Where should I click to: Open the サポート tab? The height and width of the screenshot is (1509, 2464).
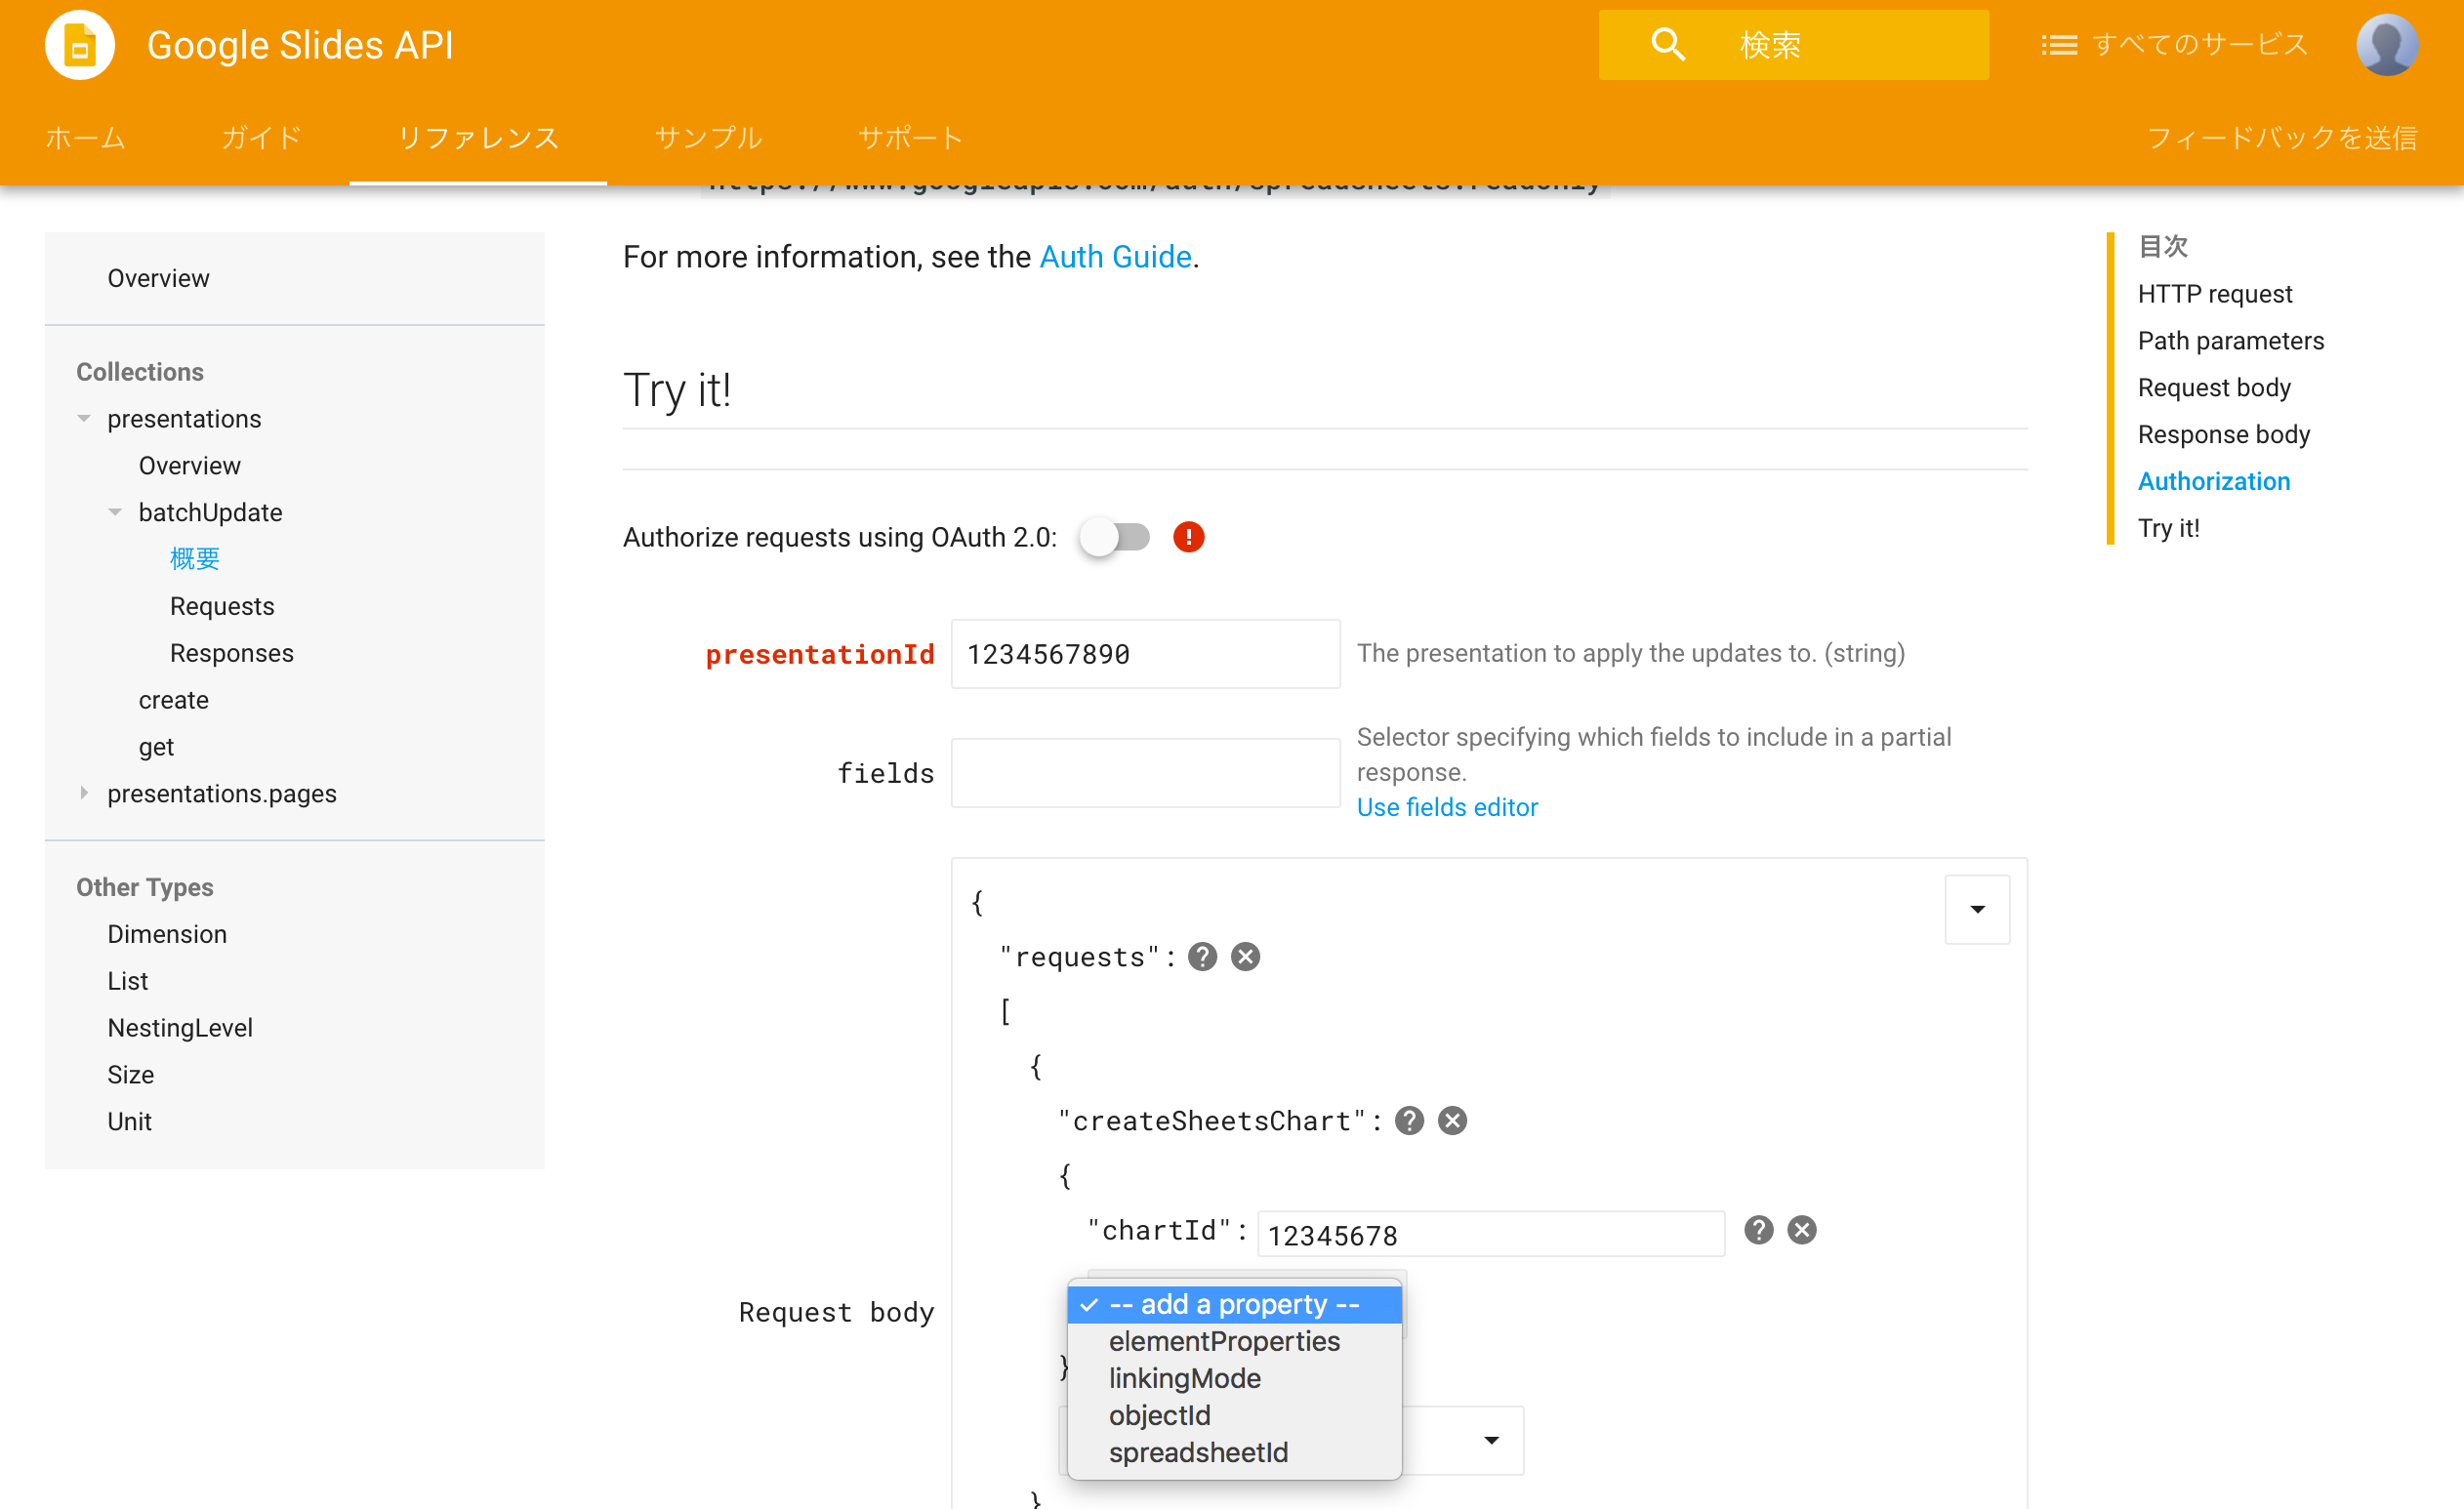(911, 137)
